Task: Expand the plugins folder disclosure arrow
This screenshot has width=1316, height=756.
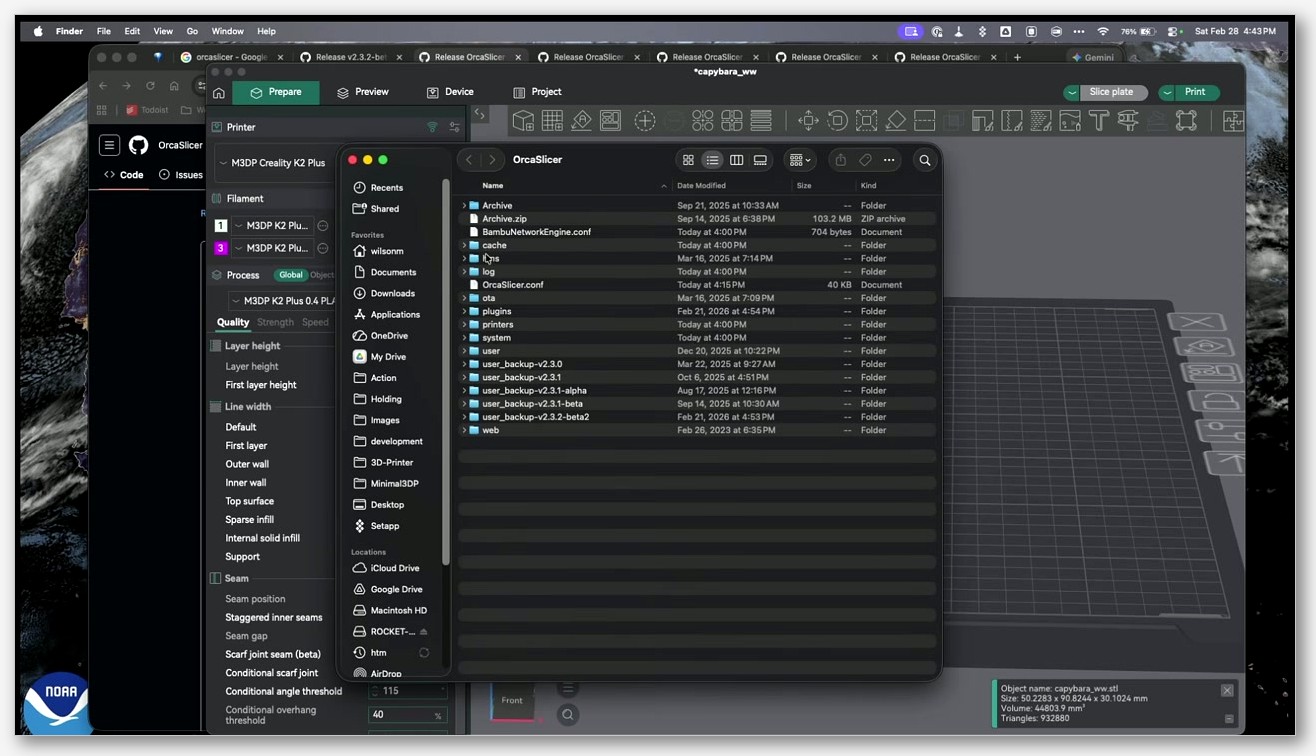Action: [x=464, y=311]
